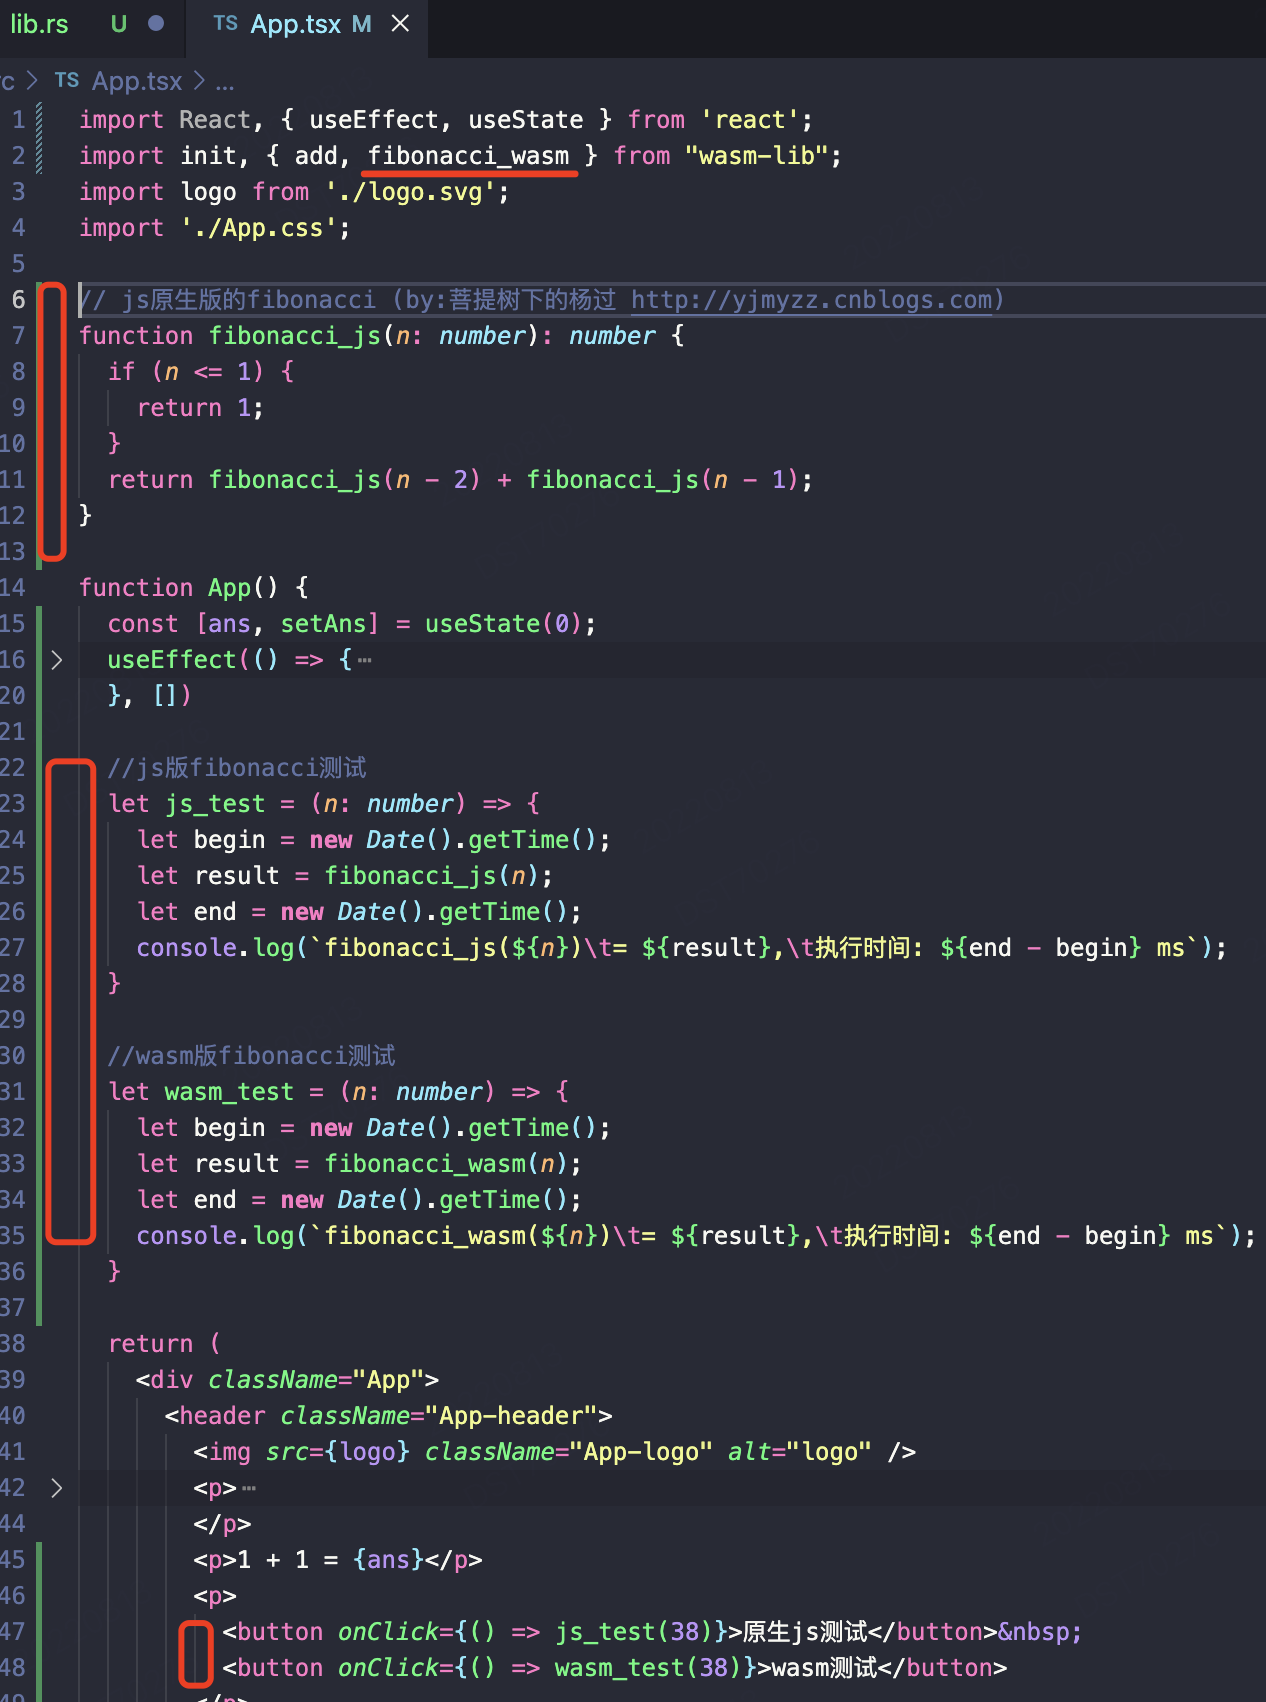Click the breadcrumb chevron after App.tsx
The image size is (1266, 1702).
(x=199, y=81)
